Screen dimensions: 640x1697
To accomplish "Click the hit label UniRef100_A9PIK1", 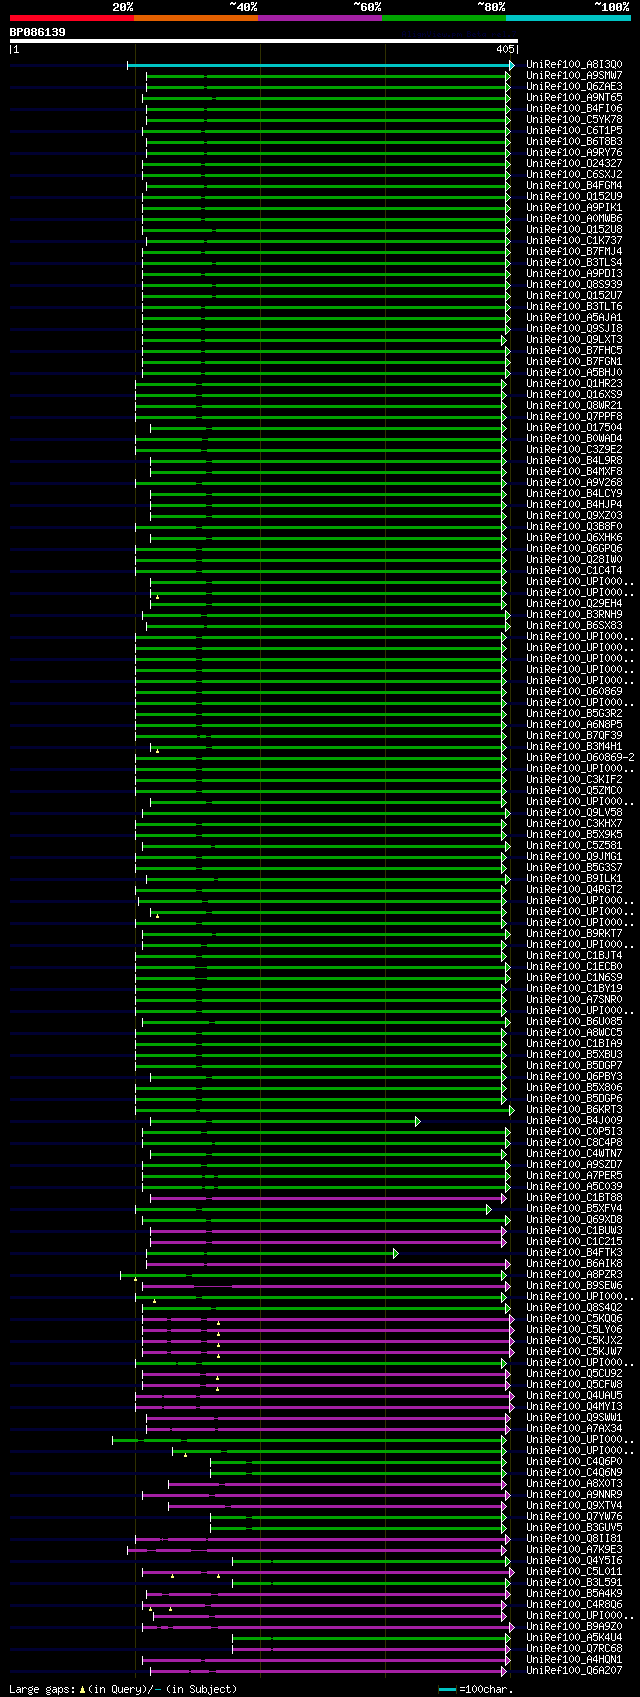I will pos(574,208).
